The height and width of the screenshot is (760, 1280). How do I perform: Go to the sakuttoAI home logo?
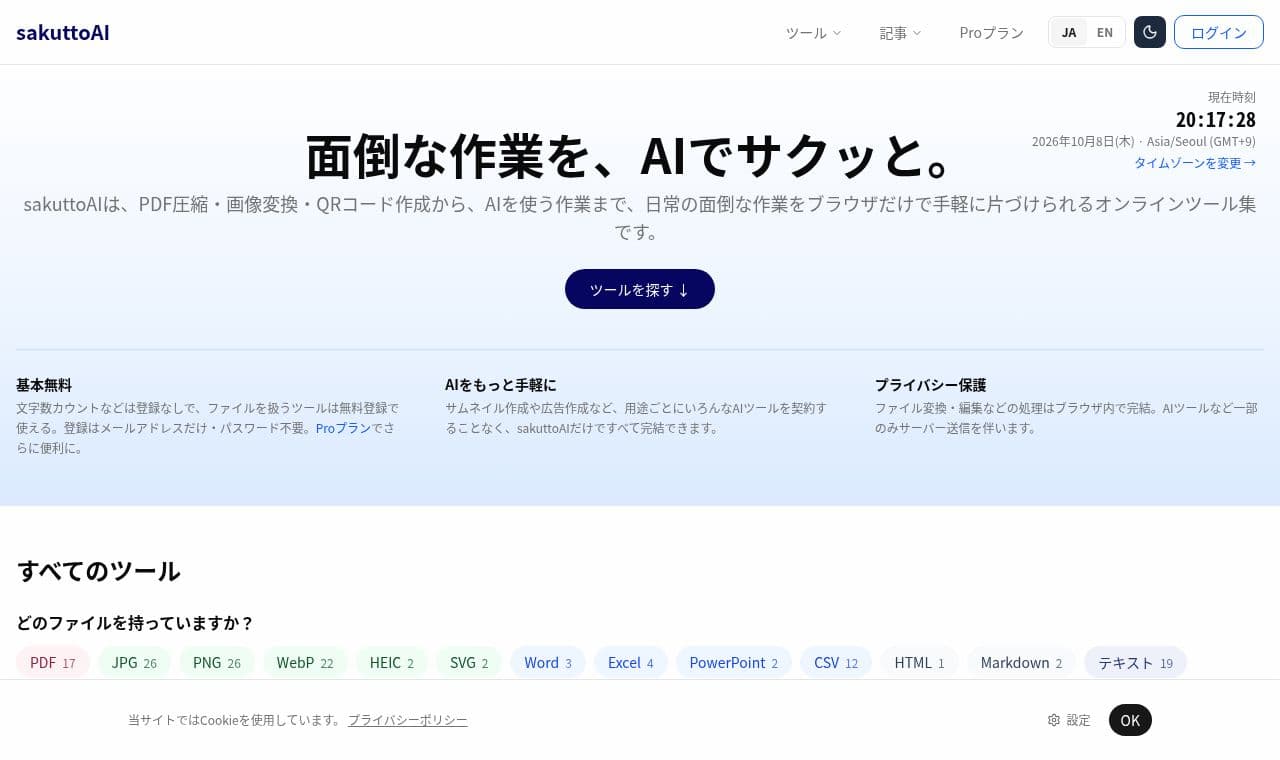point(63,32)
